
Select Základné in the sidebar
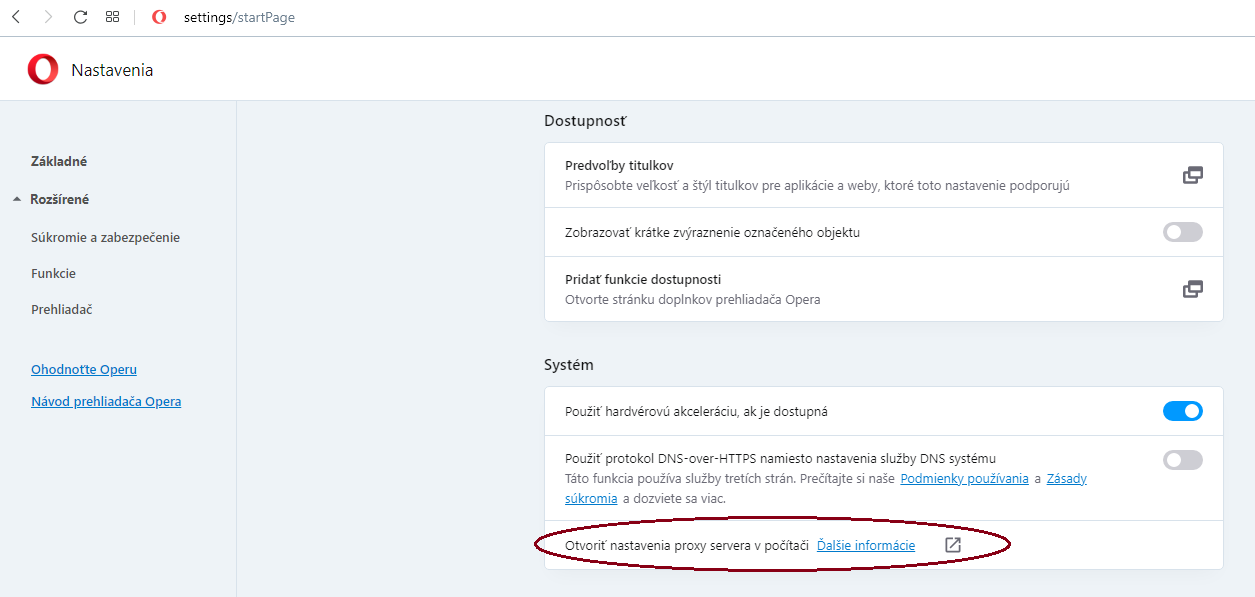[59, 161]
